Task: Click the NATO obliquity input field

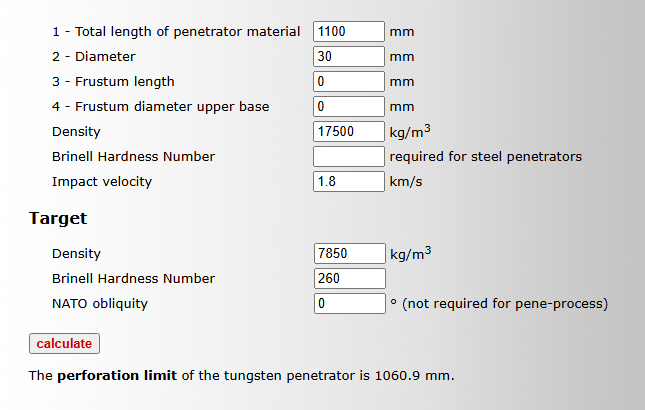Action: [349, 304]
